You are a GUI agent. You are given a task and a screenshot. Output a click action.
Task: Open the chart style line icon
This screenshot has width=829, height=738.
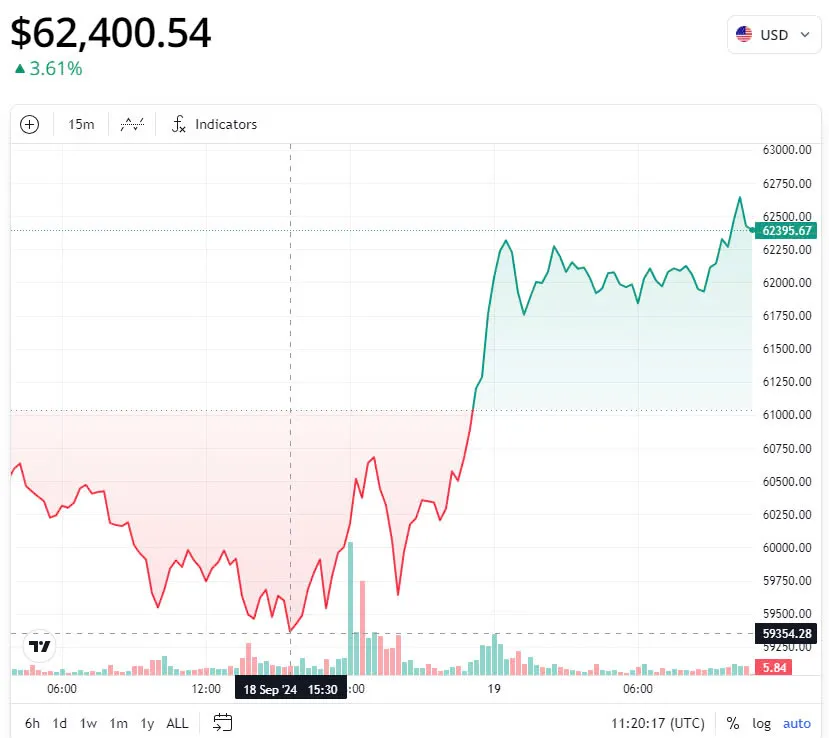pyautogui.click(x=132, y=125)
